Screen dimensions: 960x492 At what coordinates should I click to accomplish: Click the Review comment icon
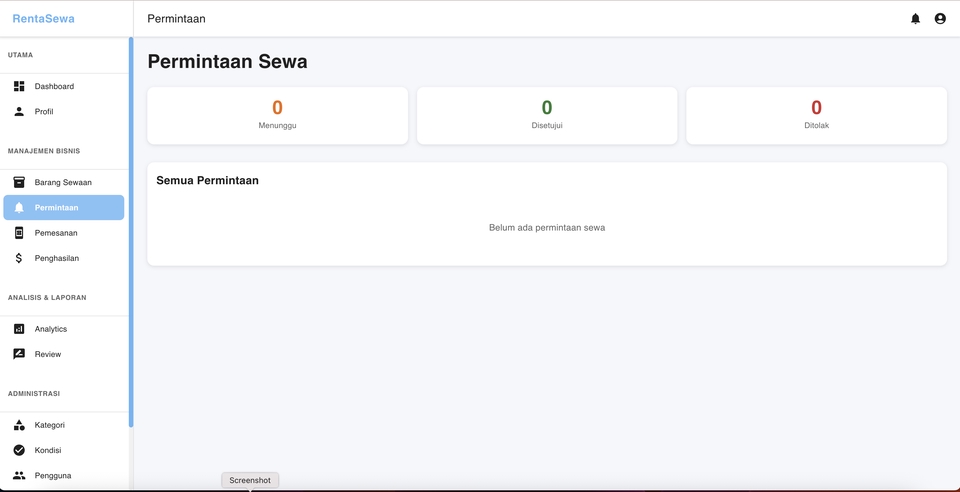tap(19, 354)
